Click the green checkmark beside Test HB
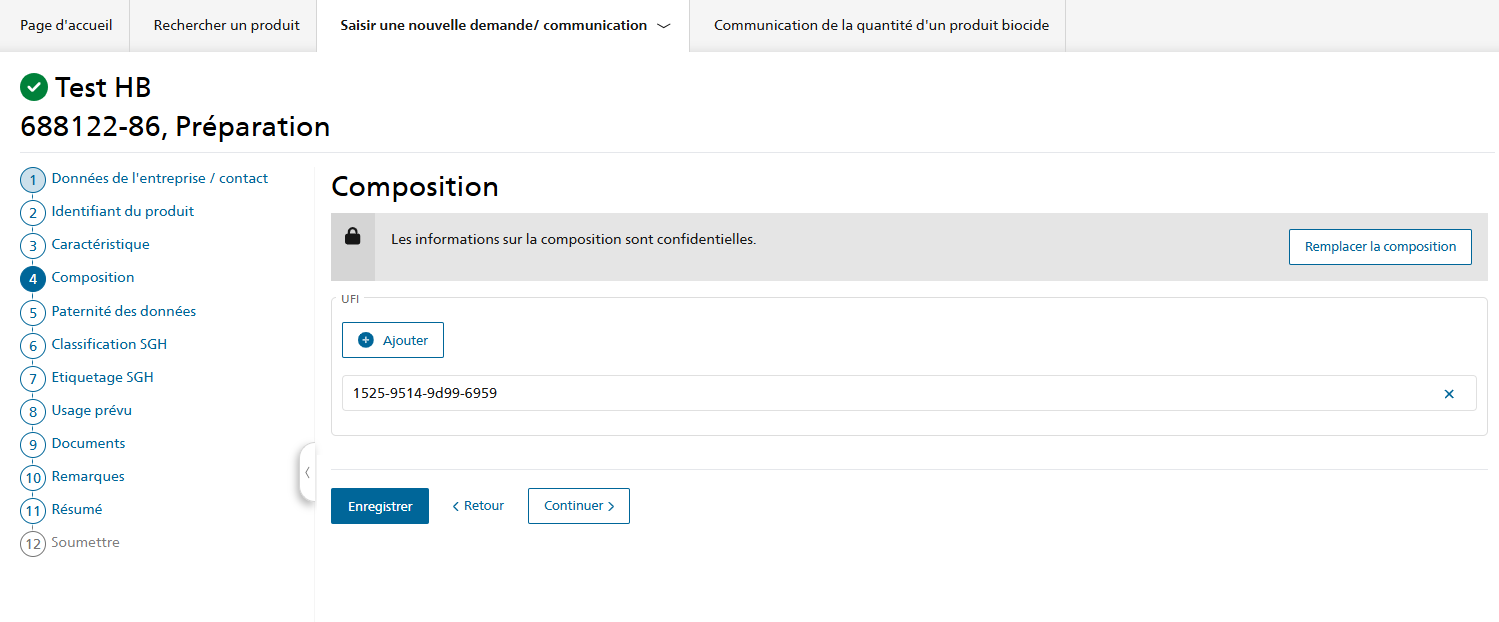This screenshot has height=622, width=1499. [34, 88]
